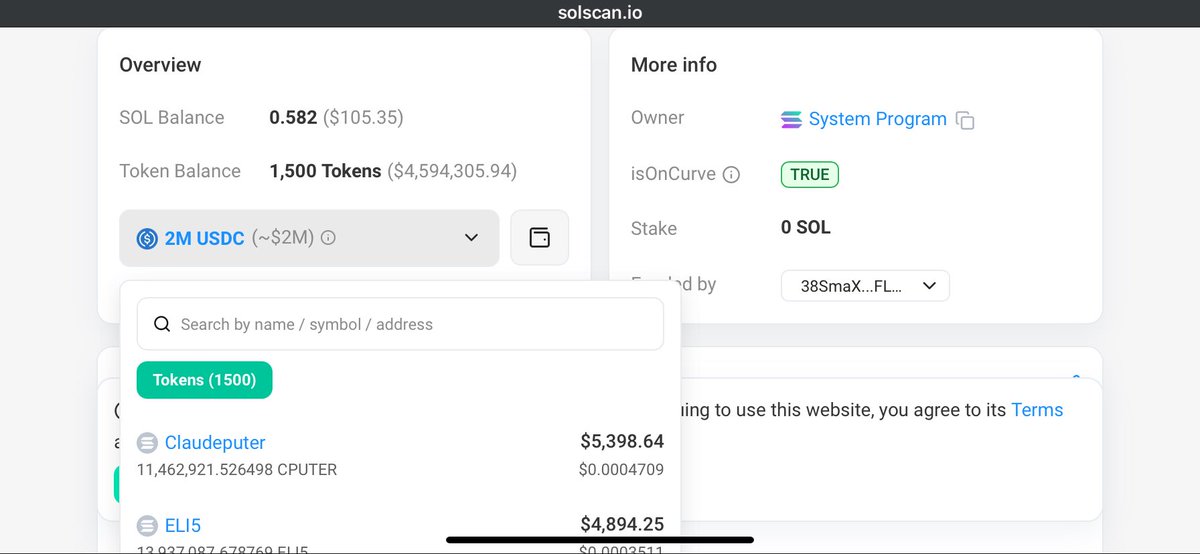This screenshot has height=554, width=1200.
Task: Click the Overview heading
Action: coord(160,65)
